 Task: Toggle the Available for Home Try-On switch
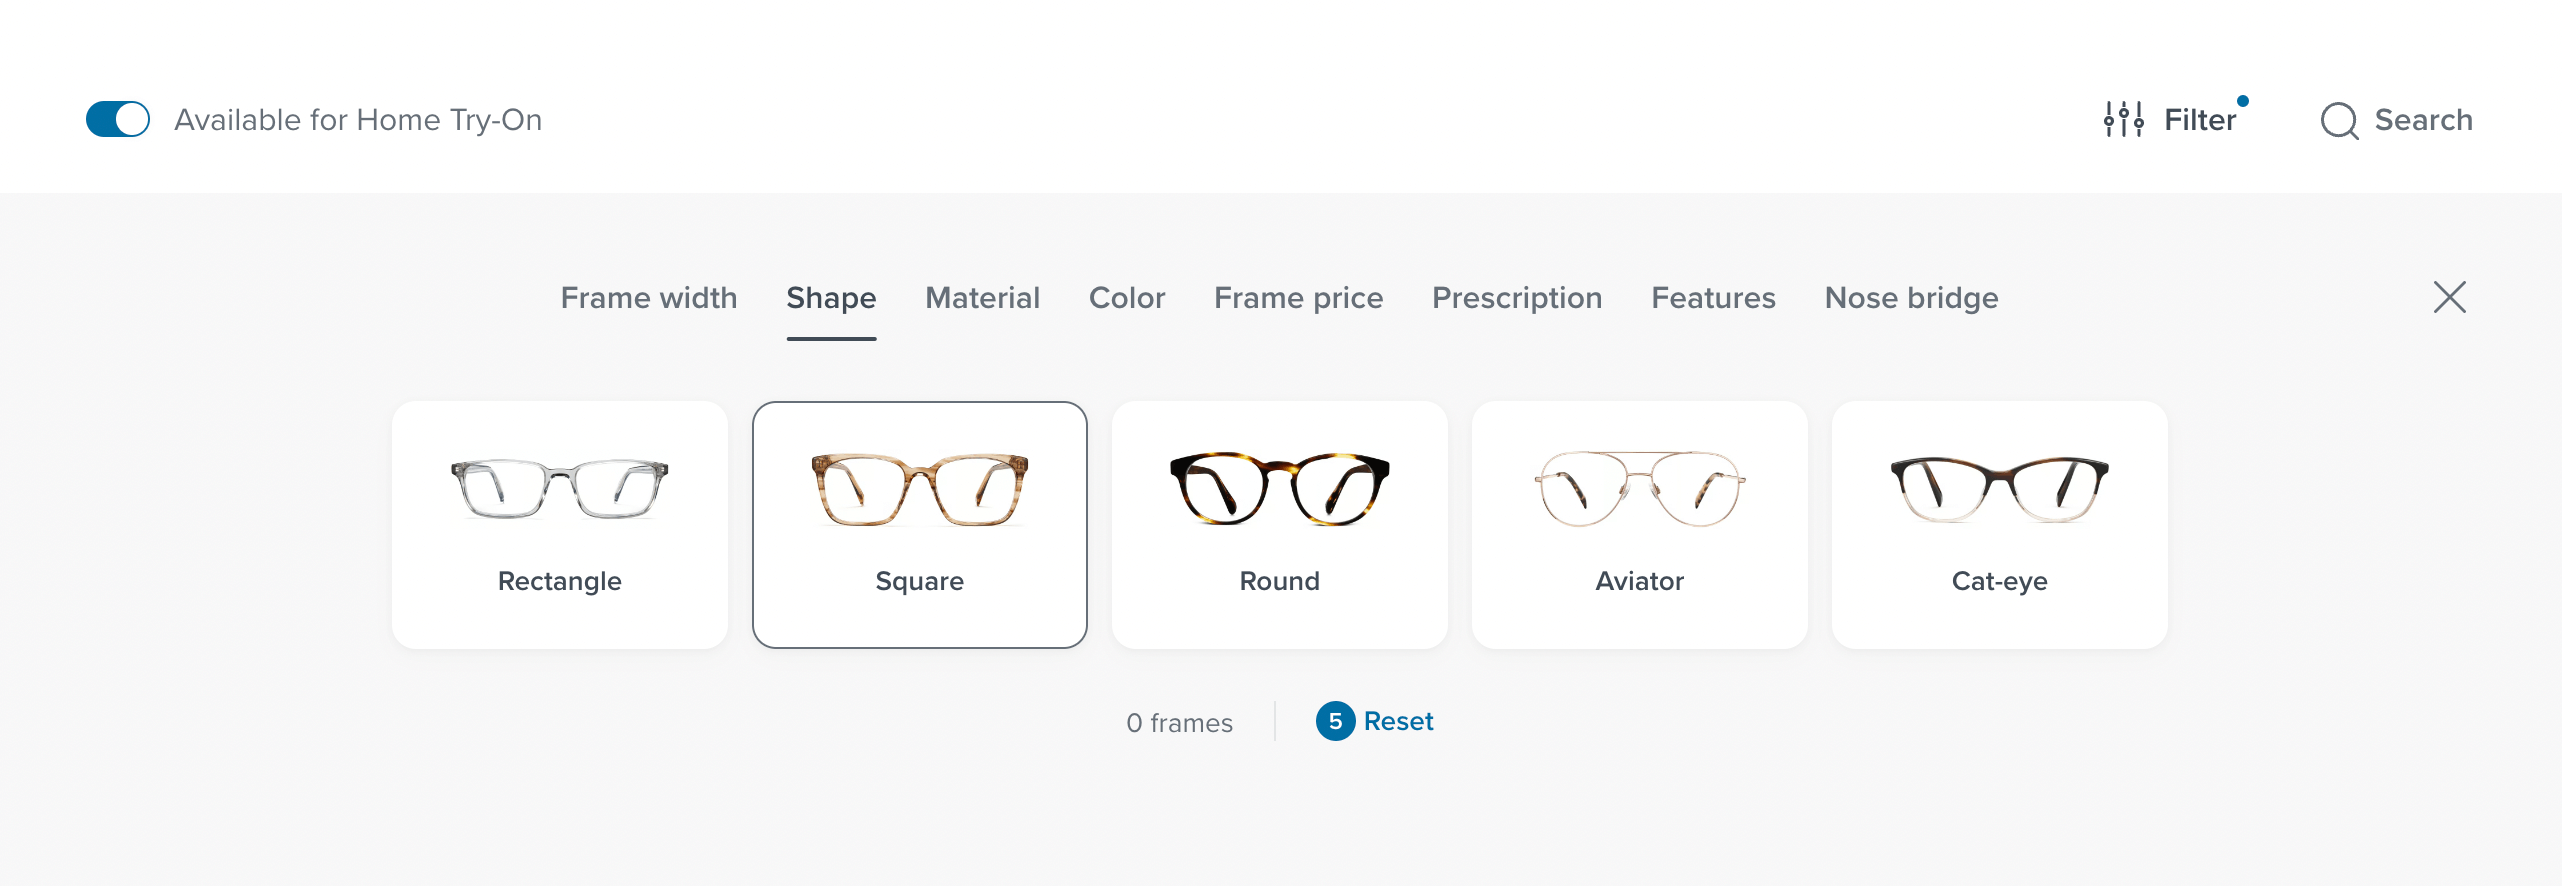point(118,120)
